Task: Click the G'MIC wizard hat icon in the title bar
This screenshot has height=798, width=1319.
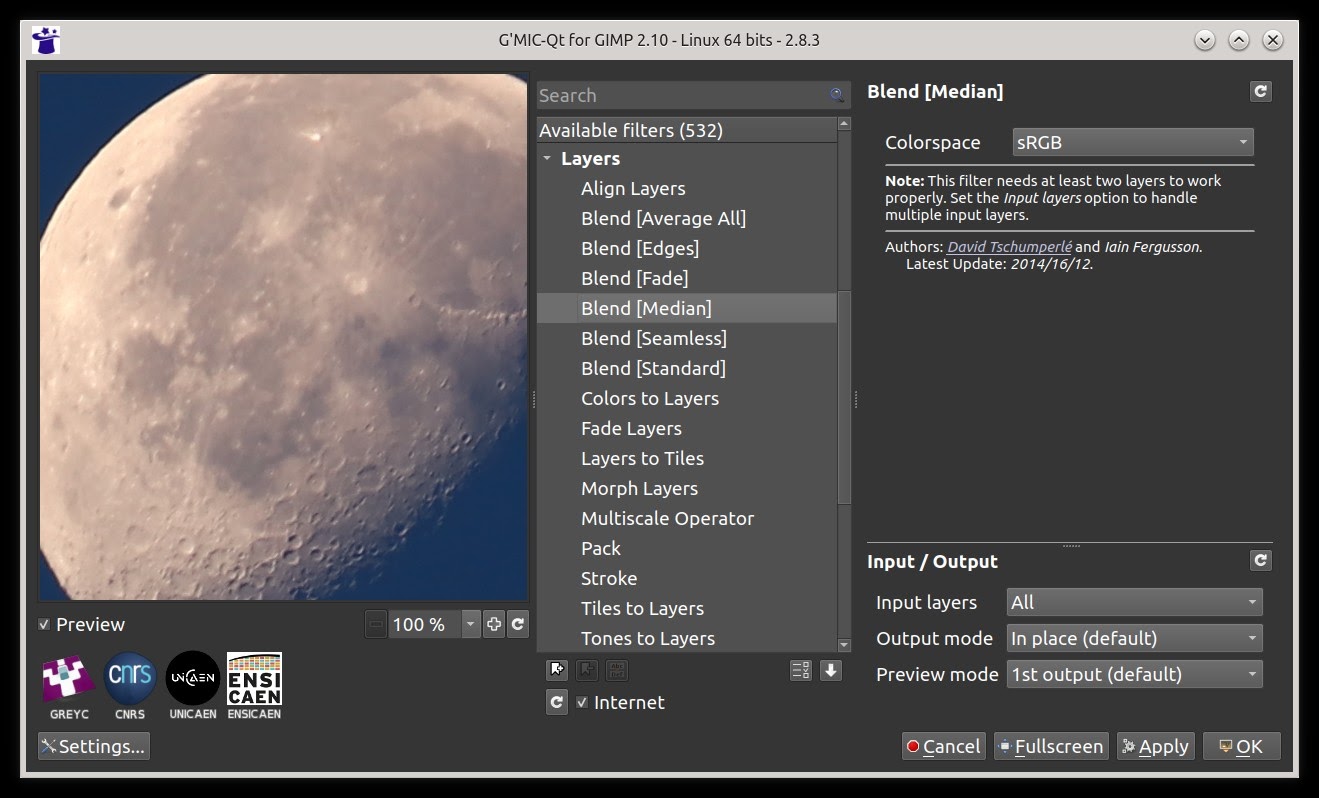Action: [x=46, y=40]
